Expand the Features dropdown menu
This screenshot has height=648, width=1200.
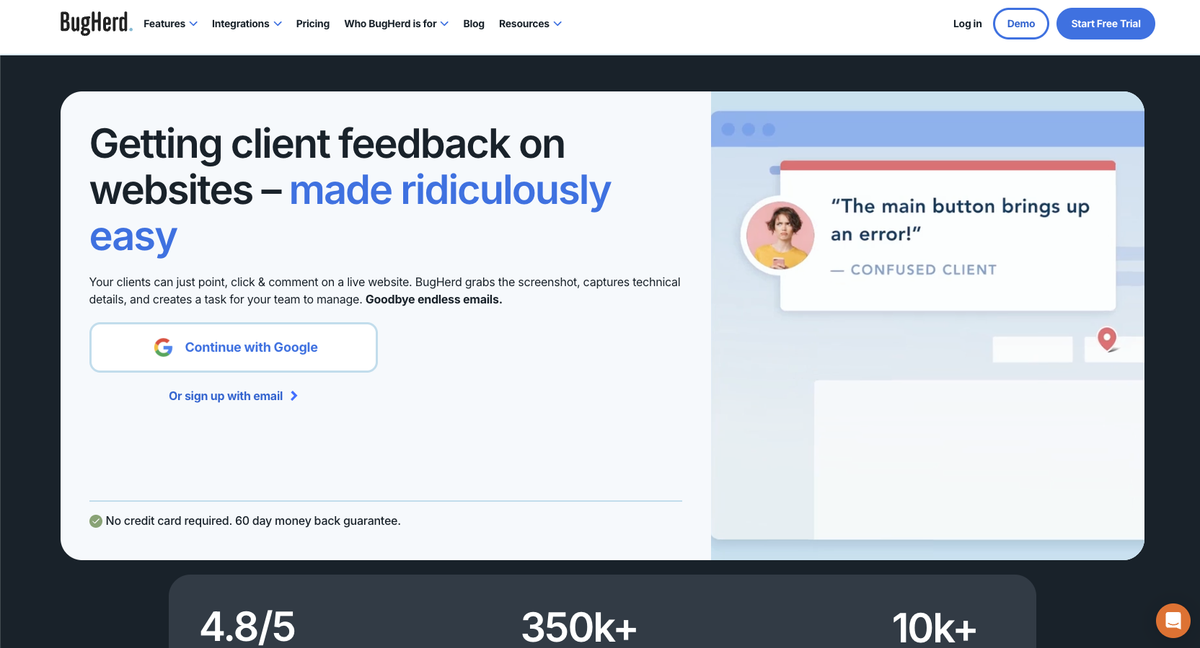click(x=170, y=24)
